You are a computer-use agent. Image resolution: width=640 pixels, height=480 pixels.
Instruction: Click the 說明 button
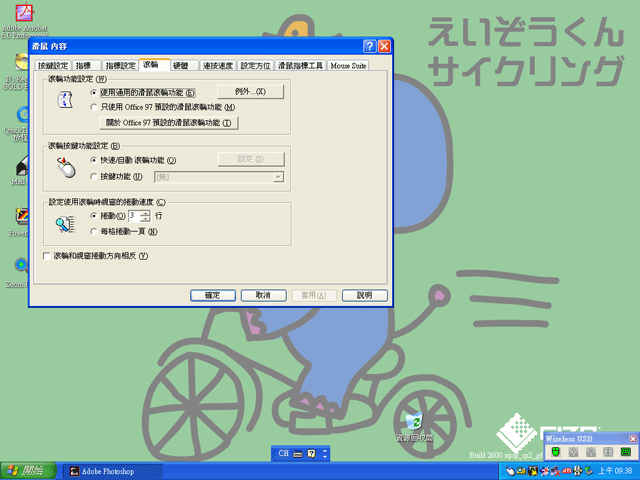point(364,295)
